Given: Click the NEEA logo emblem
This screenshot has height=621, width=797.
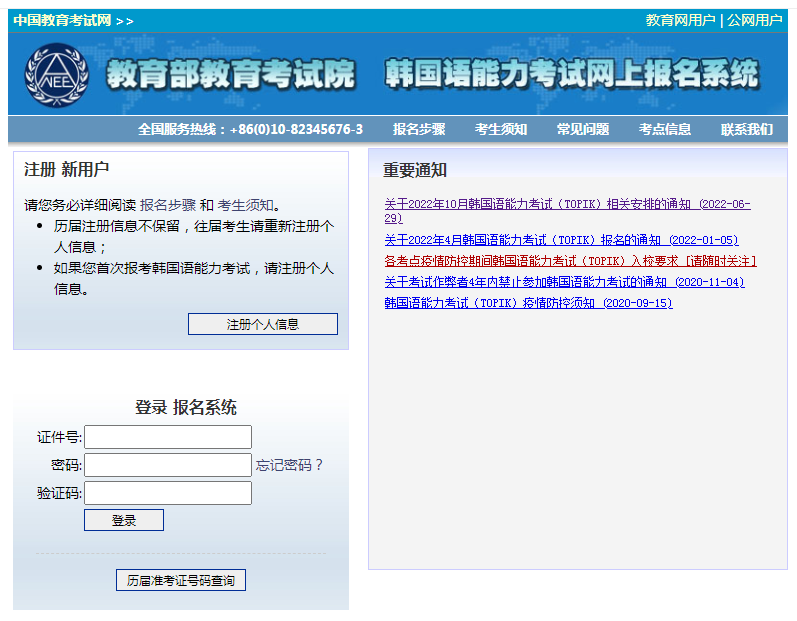Looking at the screenshot, I should point(57,75).
